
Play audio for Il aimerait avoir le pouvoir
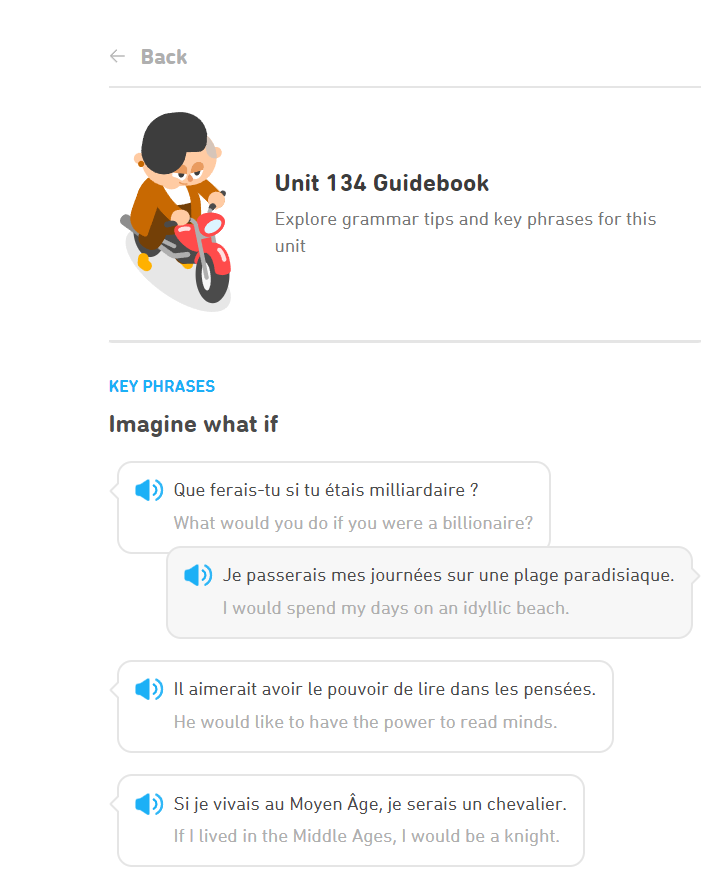pyautogui.click(x=149, y=689)
